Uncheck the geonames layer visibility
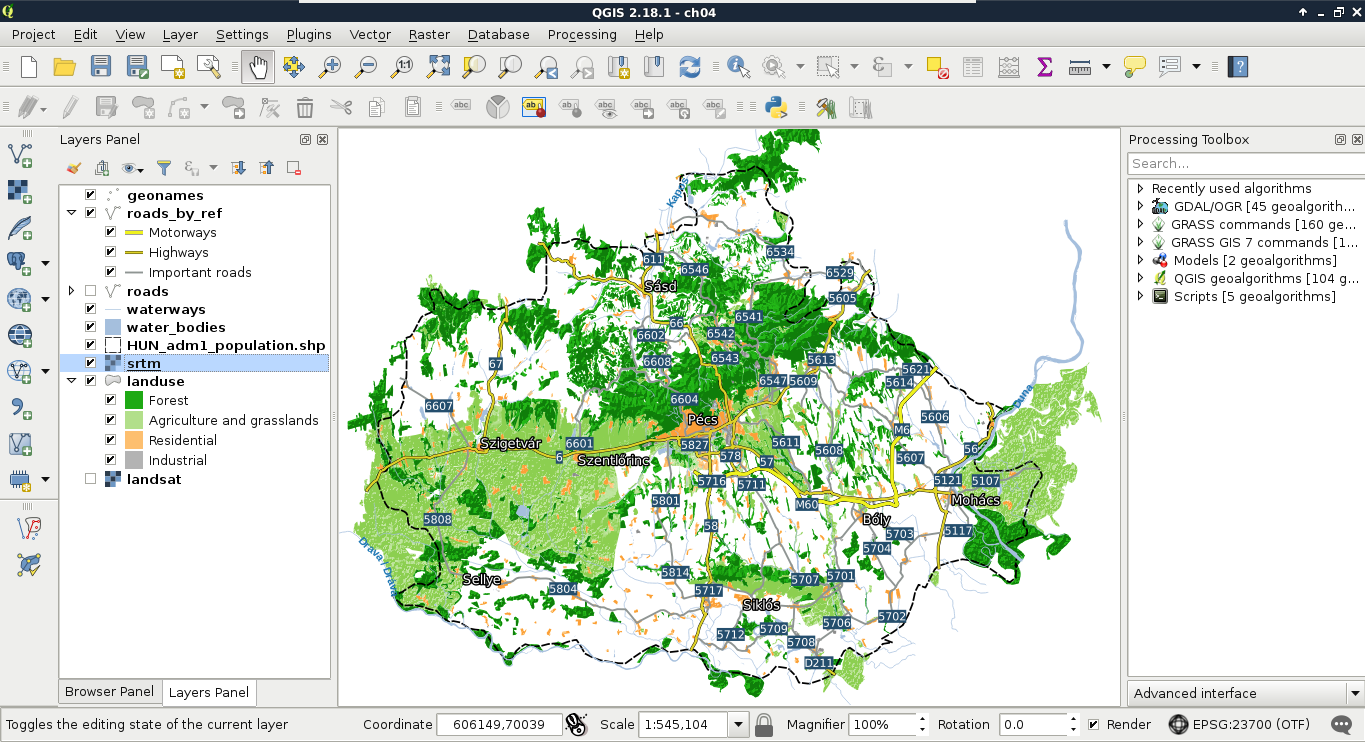 tap(91, 195)
